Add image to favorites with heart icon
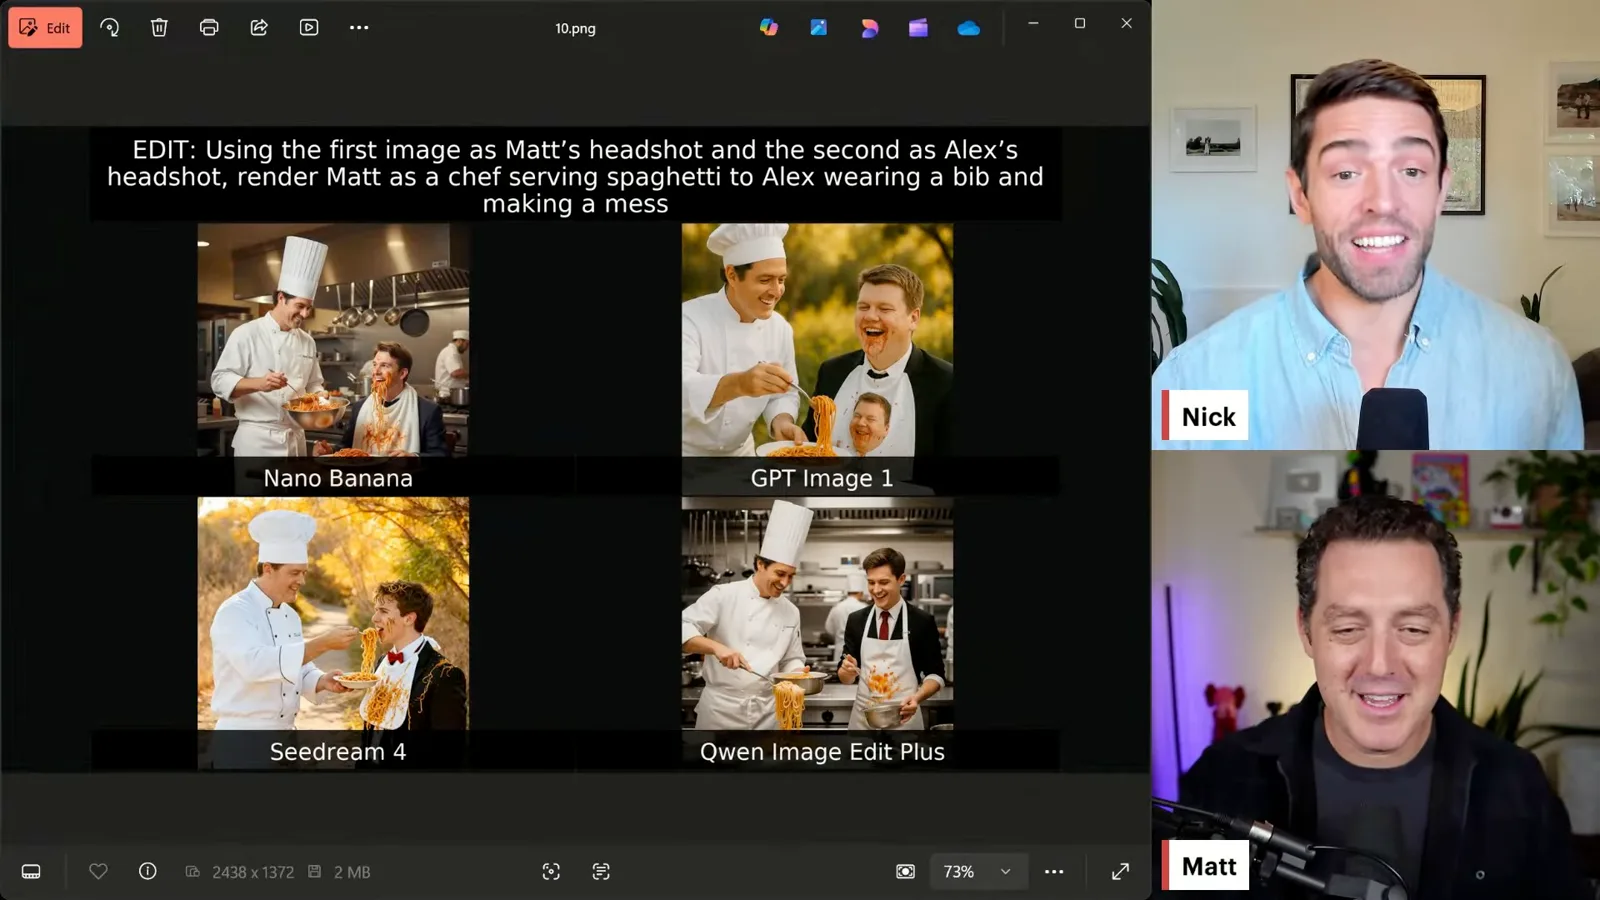 click(x=98, y=872)
